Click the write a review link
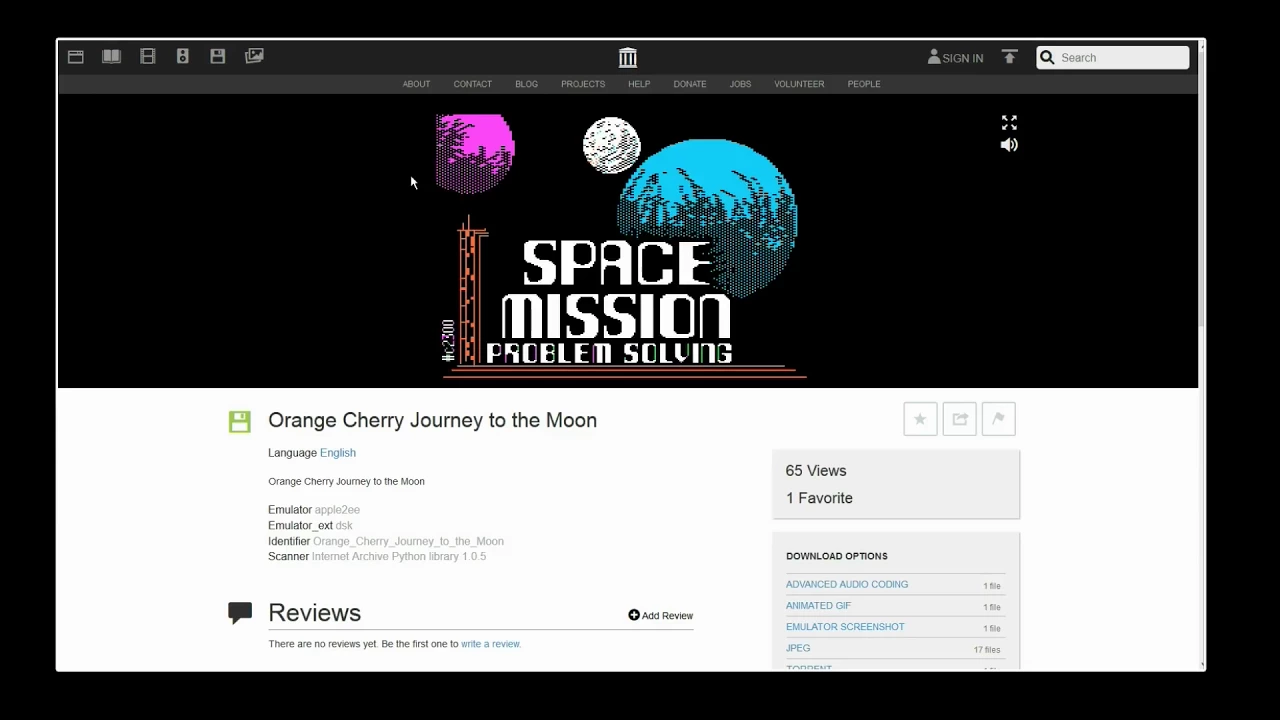 pos(491,644)
